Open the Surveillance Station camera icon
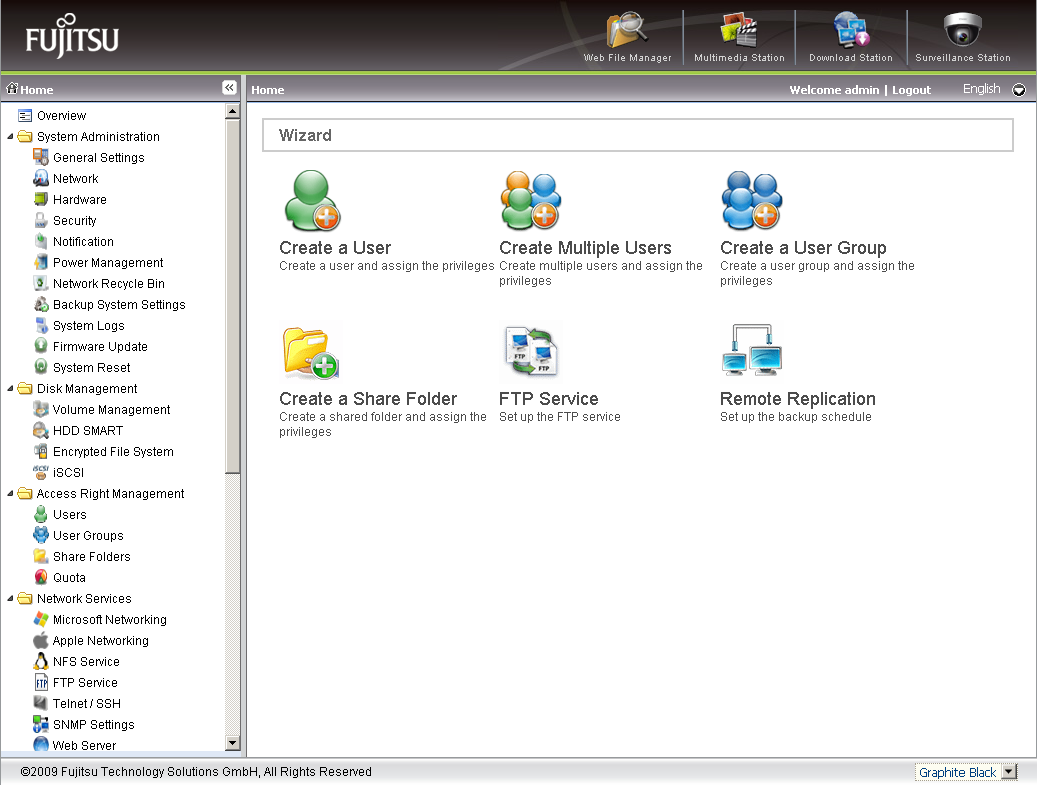This screenshot has height=785, width=1037. 963,32
